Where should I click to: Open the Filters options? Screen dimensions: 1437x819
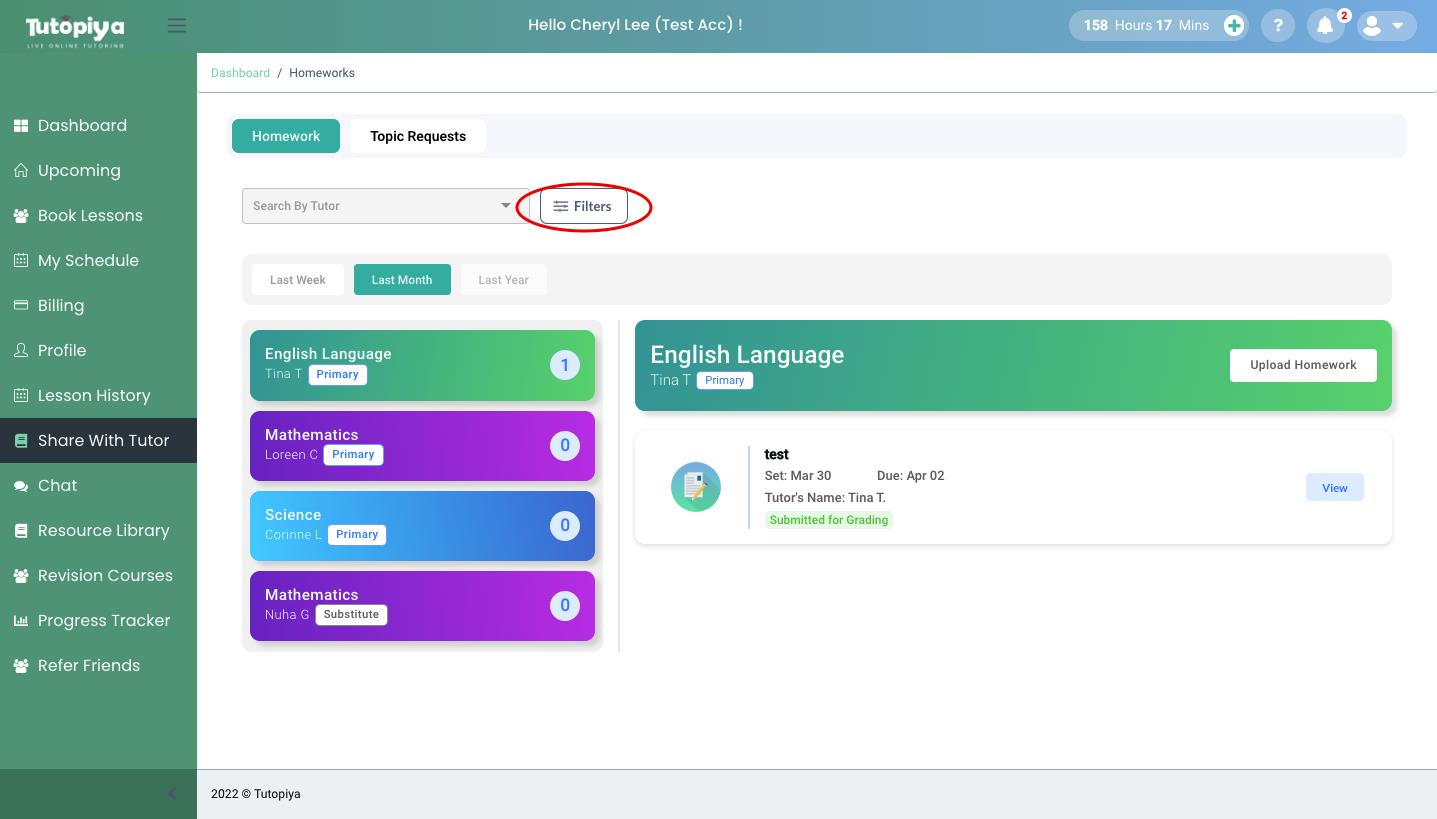click(x=584, y=206)
